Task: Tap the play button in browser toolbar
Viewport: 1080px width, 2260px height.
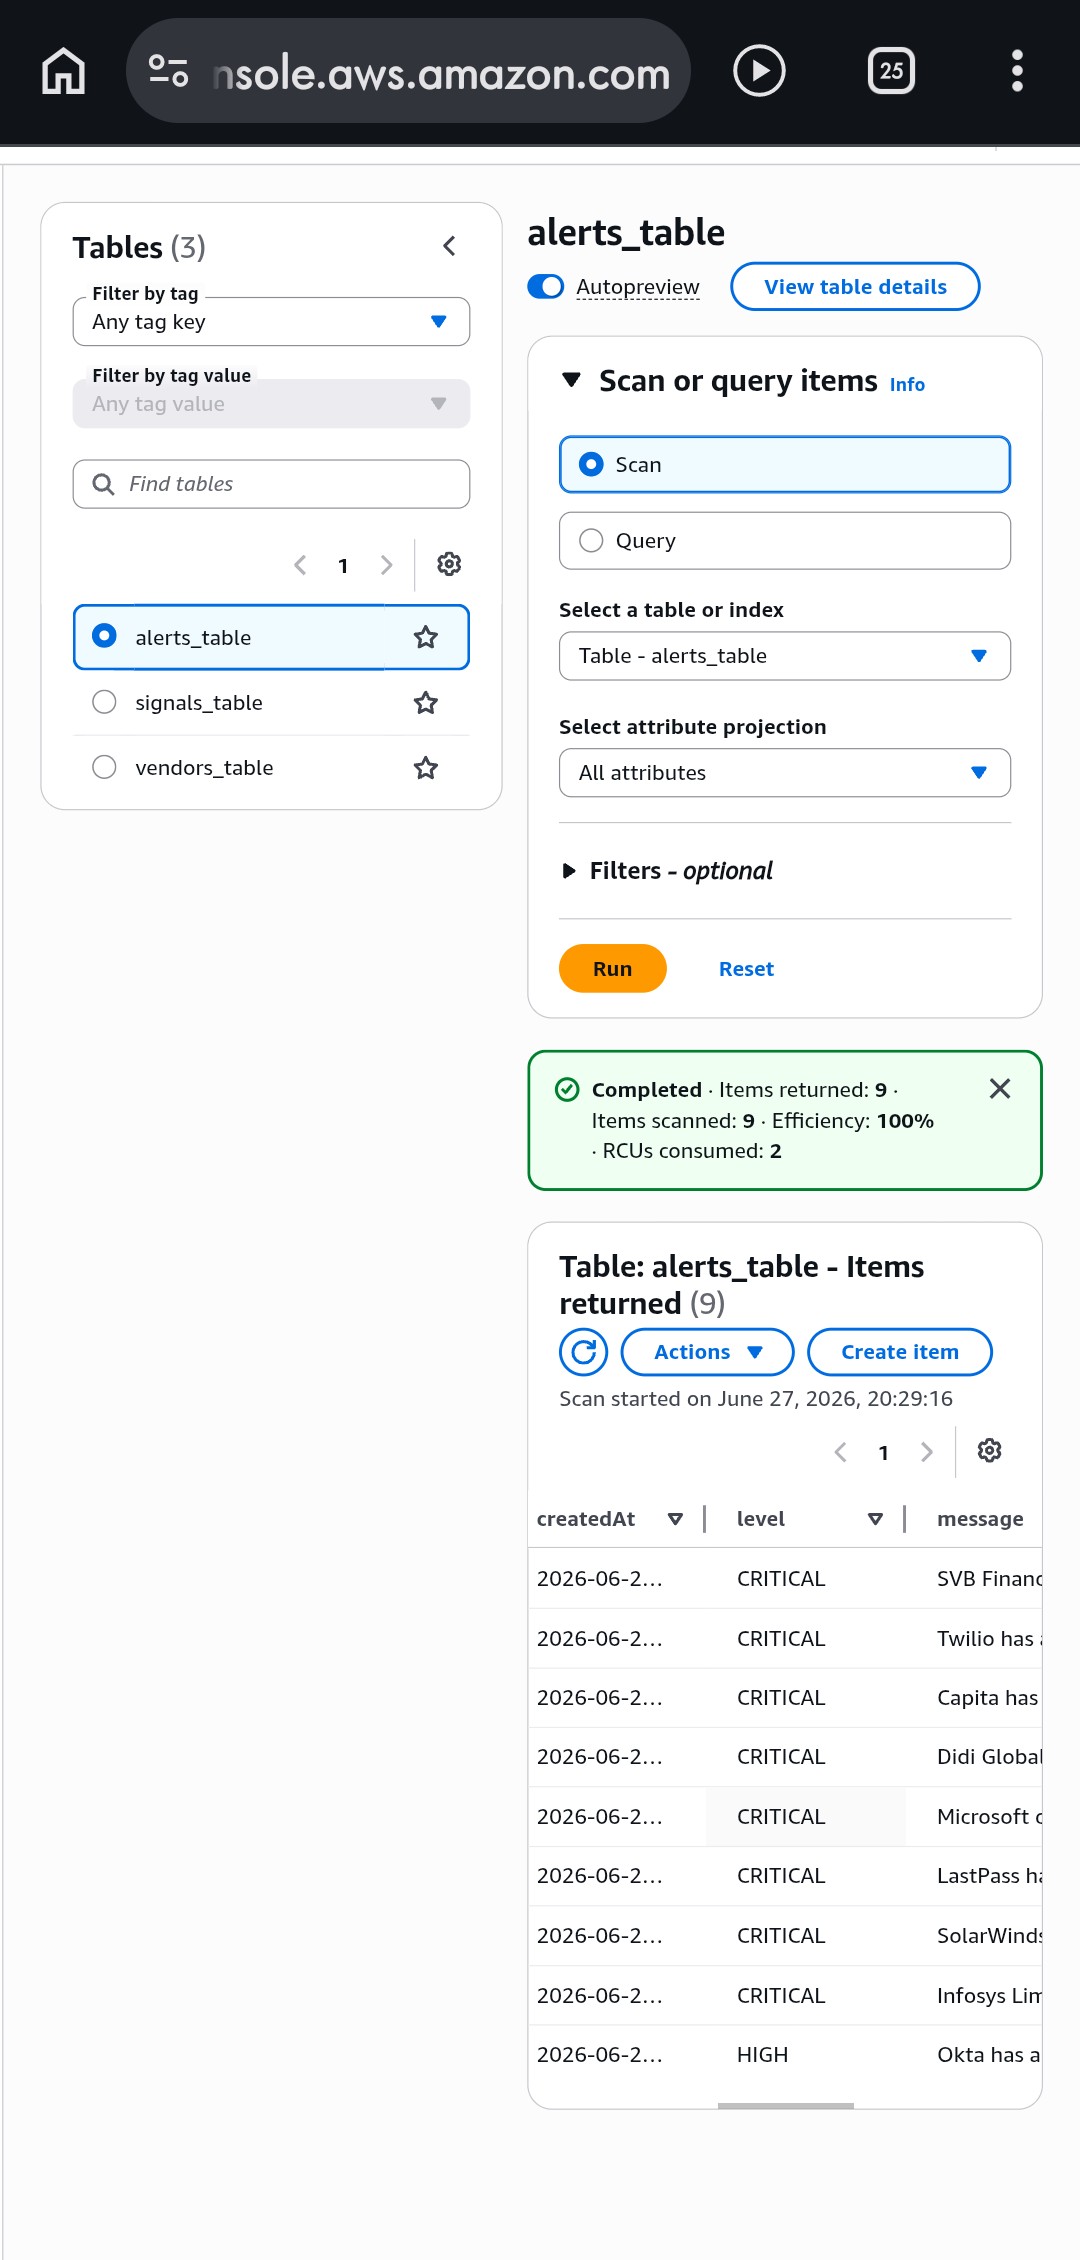Action: pyautogui.click(x=759, y=71)
